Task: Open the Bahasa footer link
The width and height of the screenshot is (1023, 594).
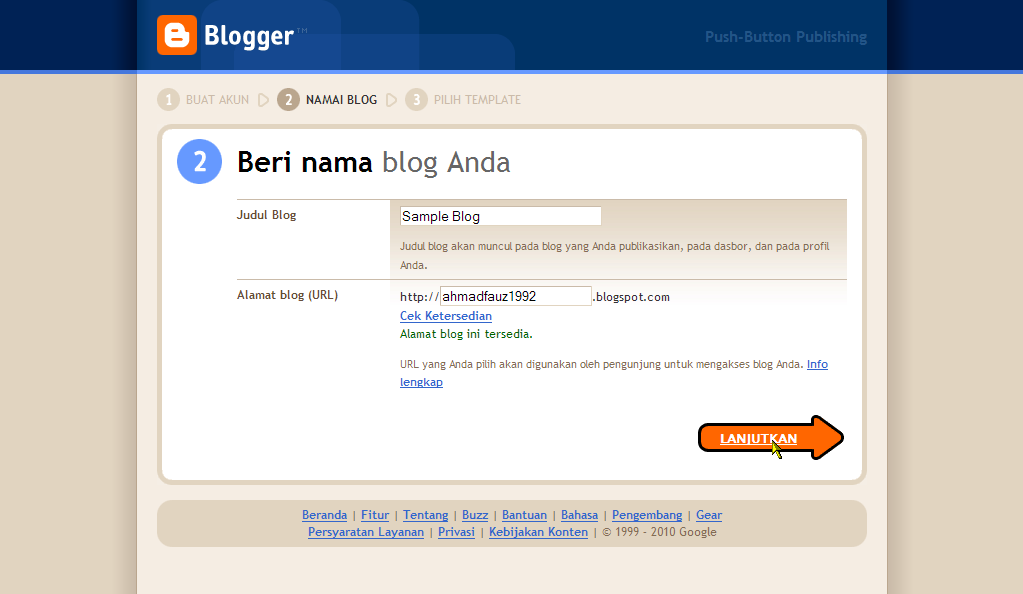Action: pyautogui.click(x=579, y=515)
